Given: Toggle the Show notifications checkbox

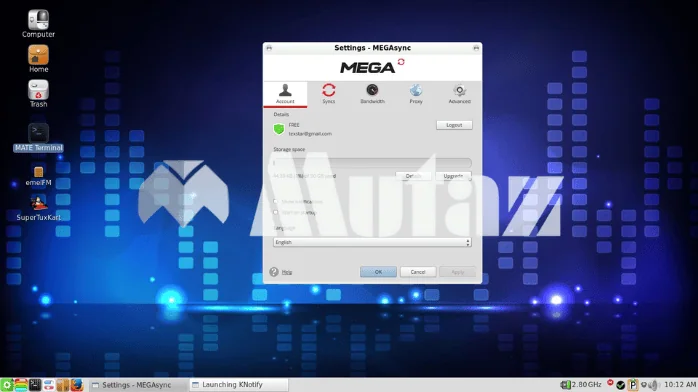Looking at the screenshot, I should click(276, 202).
